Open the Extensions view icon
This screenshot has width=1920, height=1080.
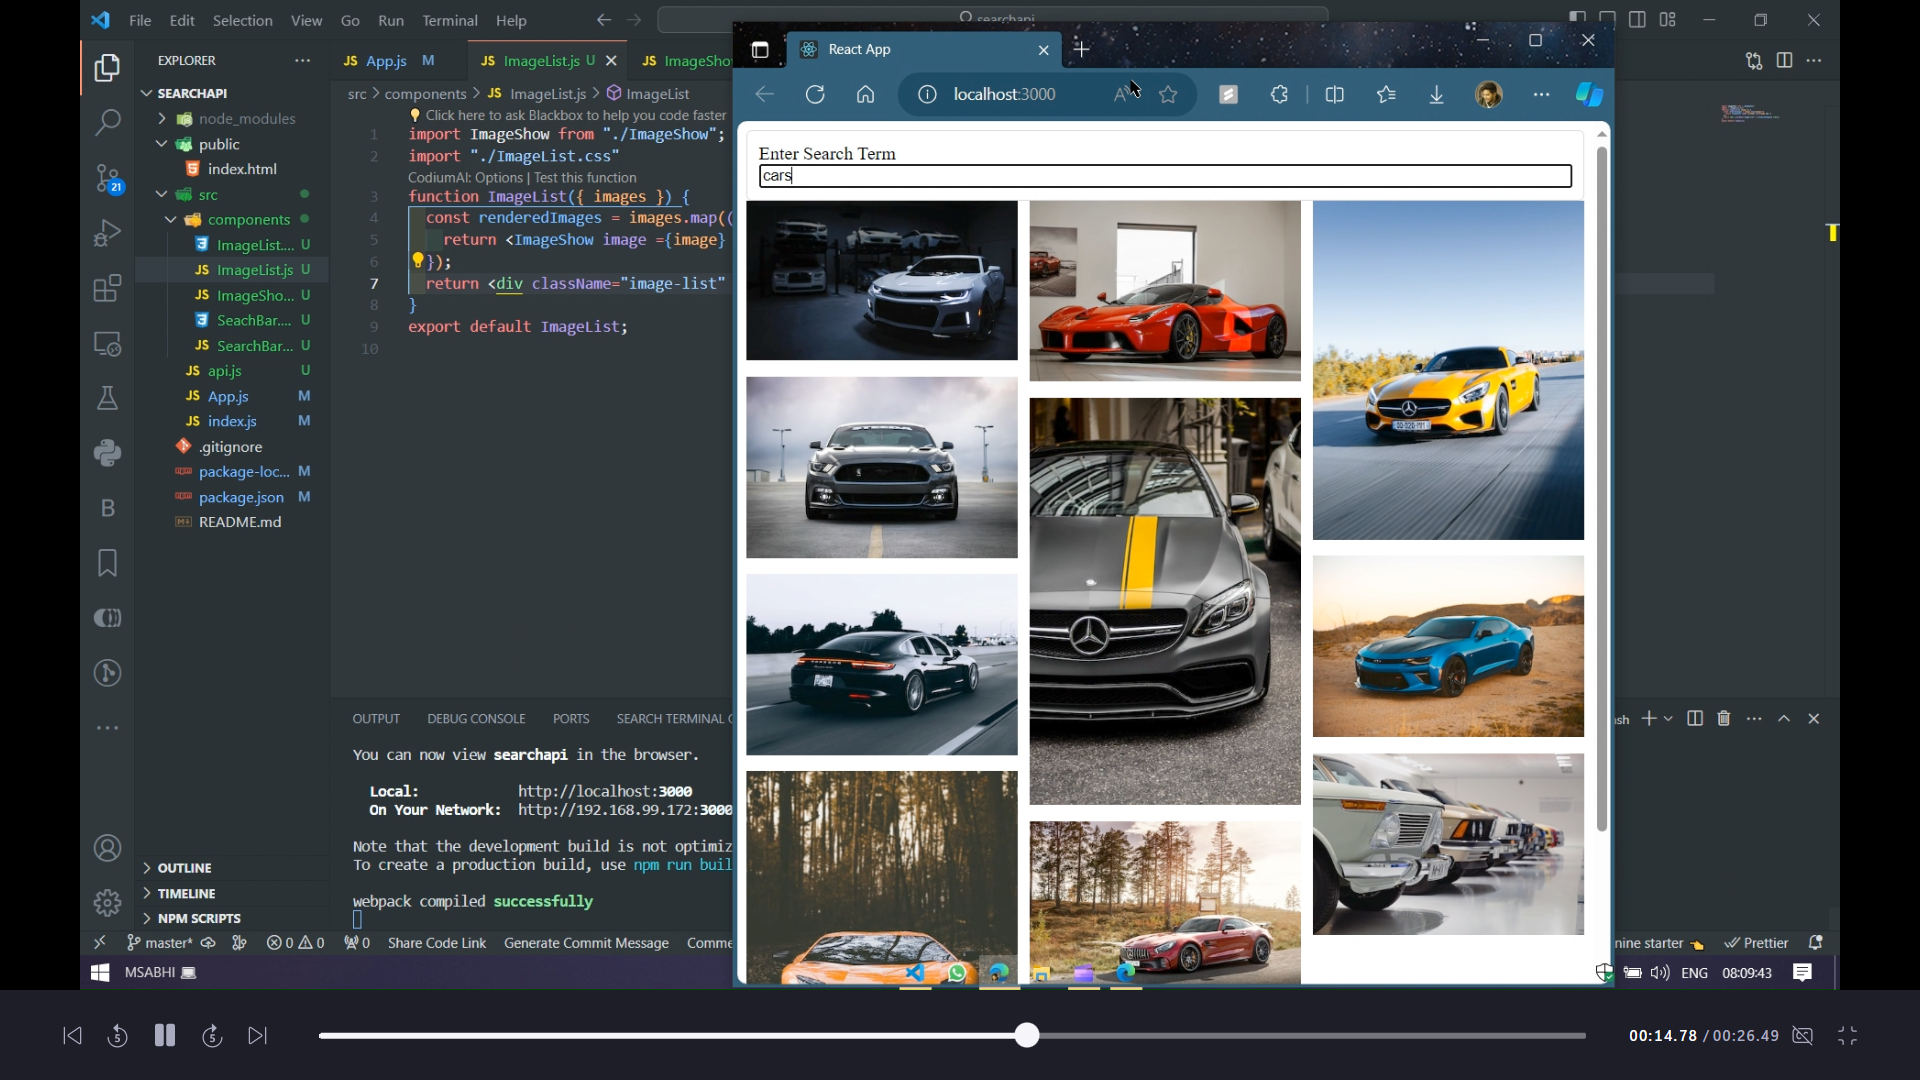tap(107, 289)
